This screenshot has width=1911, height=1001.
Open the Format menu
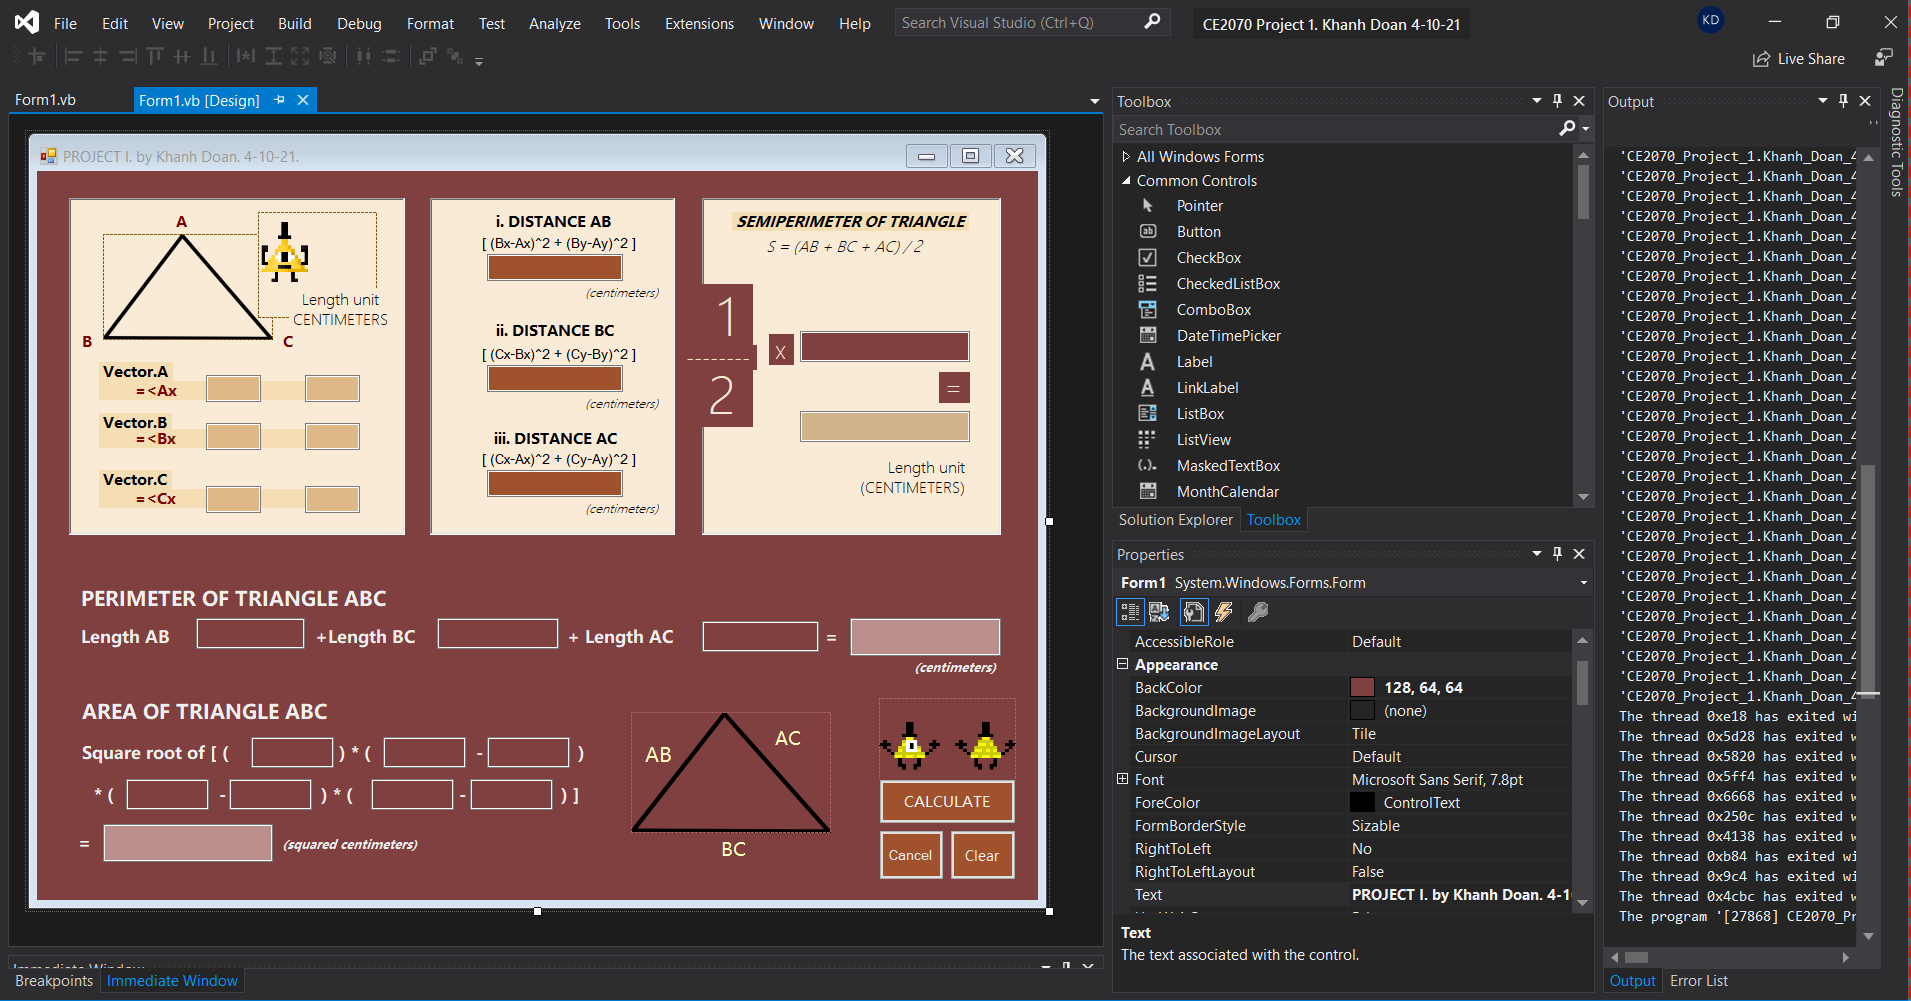430,23
